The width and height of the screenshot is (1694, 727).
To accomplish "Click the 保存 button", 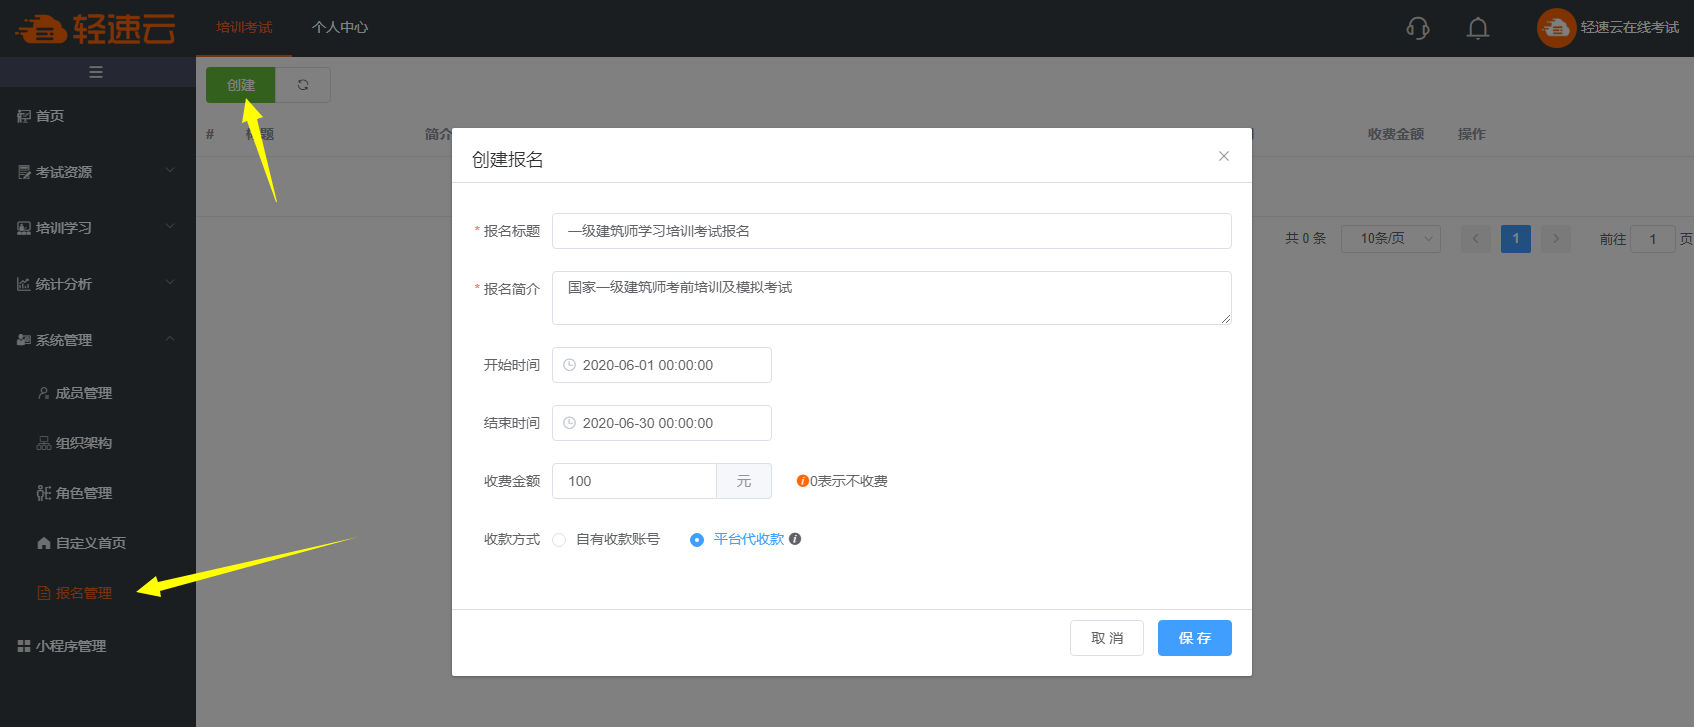I will [1195, 638].
